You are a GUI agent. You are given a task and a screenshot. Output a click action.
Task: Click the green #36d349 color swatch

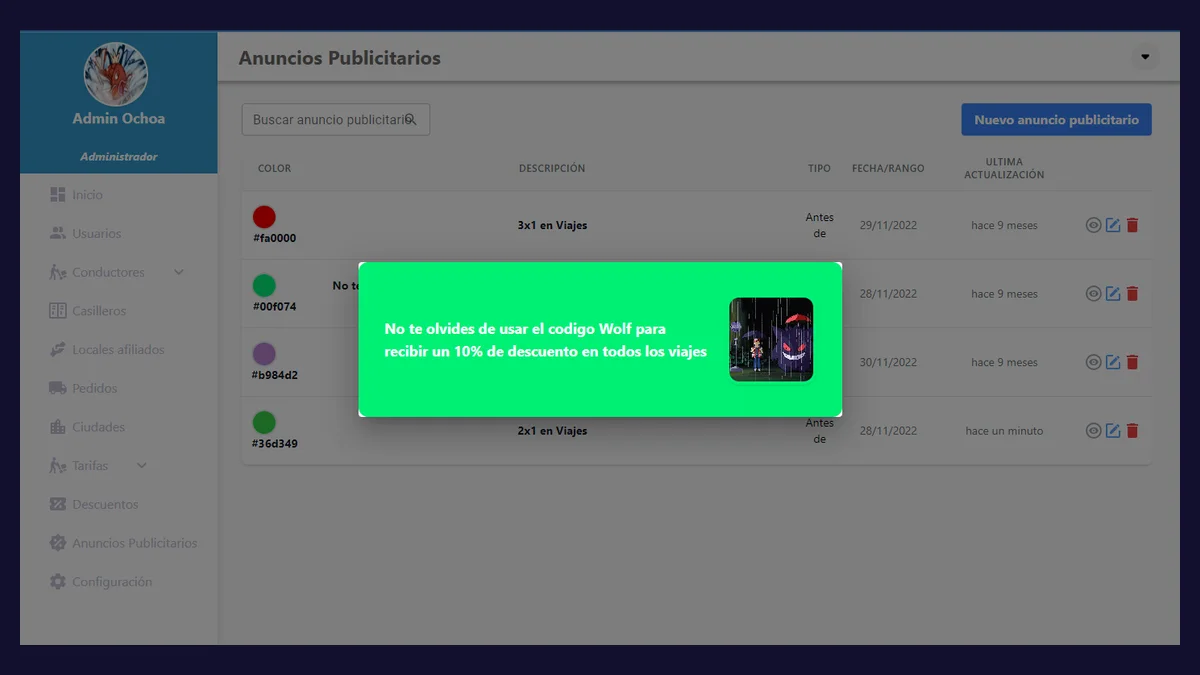tap(264, 422)
